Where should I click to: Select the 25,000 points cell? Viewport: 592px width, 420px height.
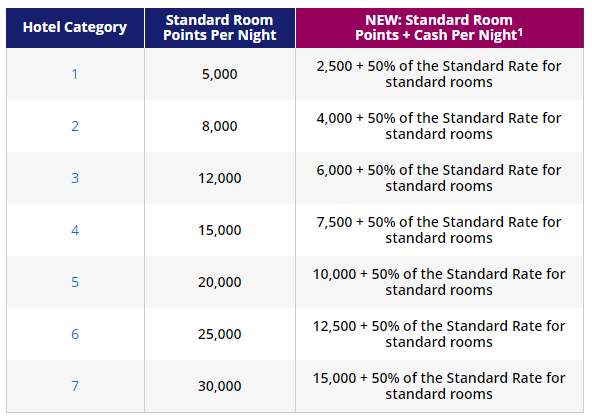point(220,334)
